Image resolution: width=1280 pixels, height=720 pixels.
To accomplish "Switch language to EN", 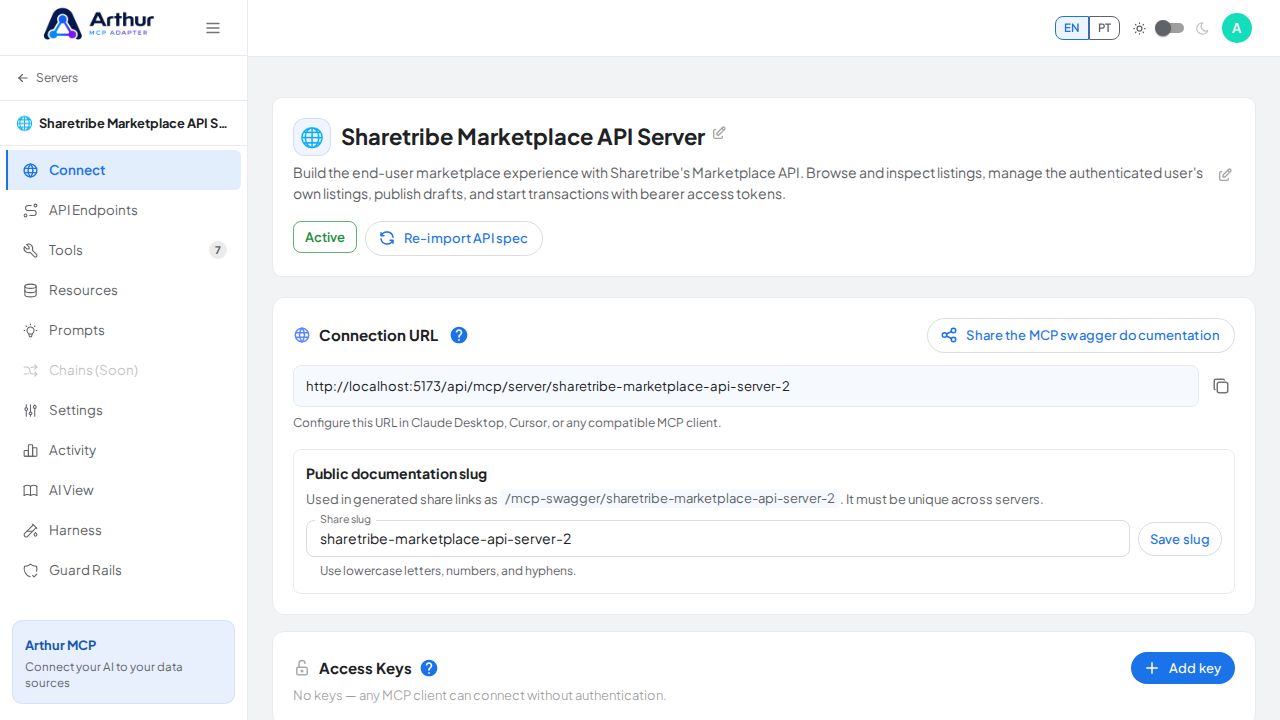I will 1072,28.
